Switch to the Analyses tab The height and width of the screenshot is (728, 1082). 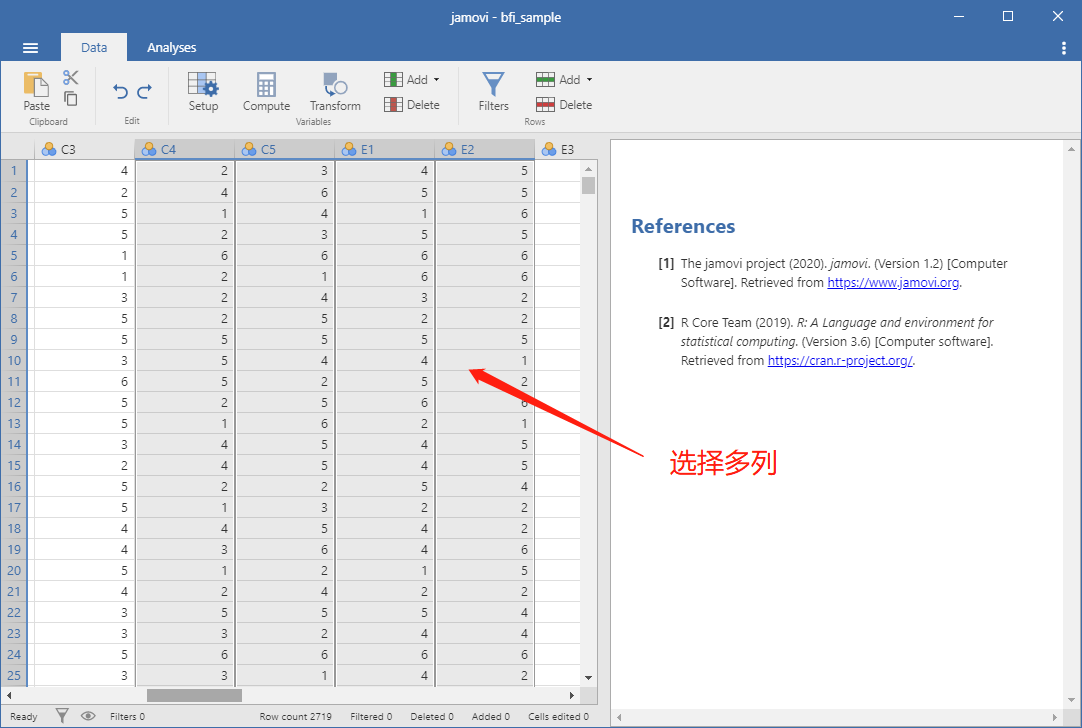[x=172, y=48]
